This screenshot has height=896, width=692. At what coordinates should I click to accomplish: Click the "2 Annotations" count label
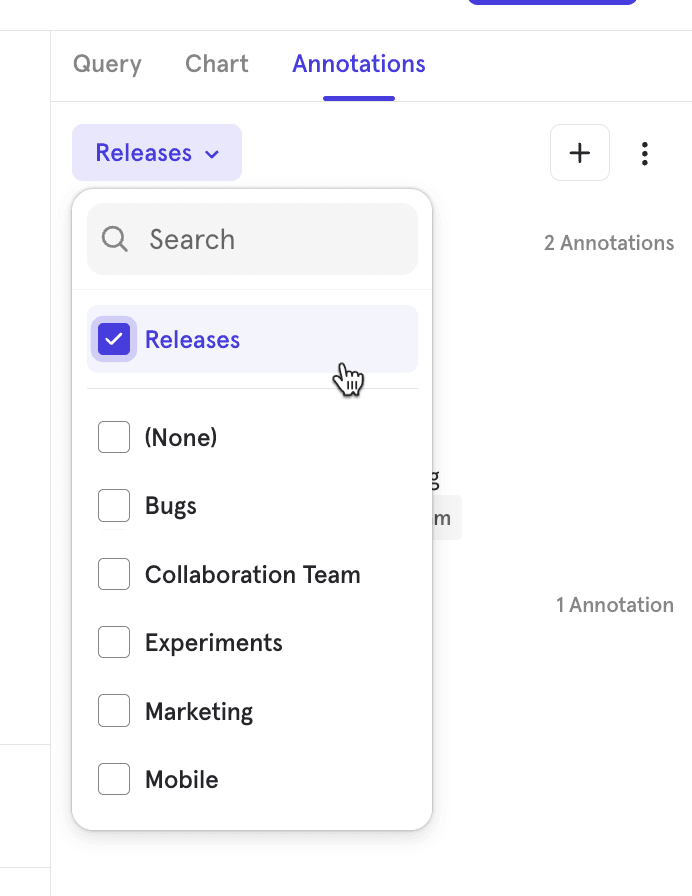click(608, 243)
